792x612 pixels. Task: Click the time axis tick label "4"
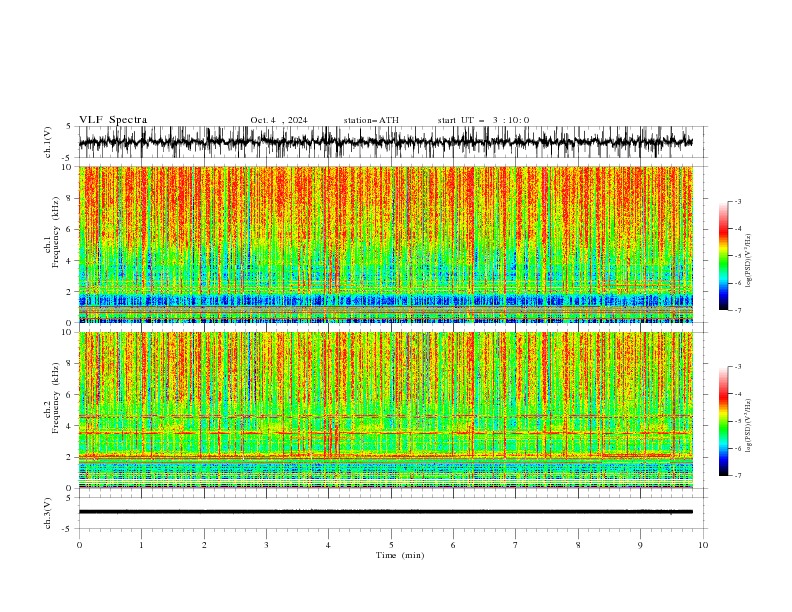pyautogui.click(x=328, y=545)
